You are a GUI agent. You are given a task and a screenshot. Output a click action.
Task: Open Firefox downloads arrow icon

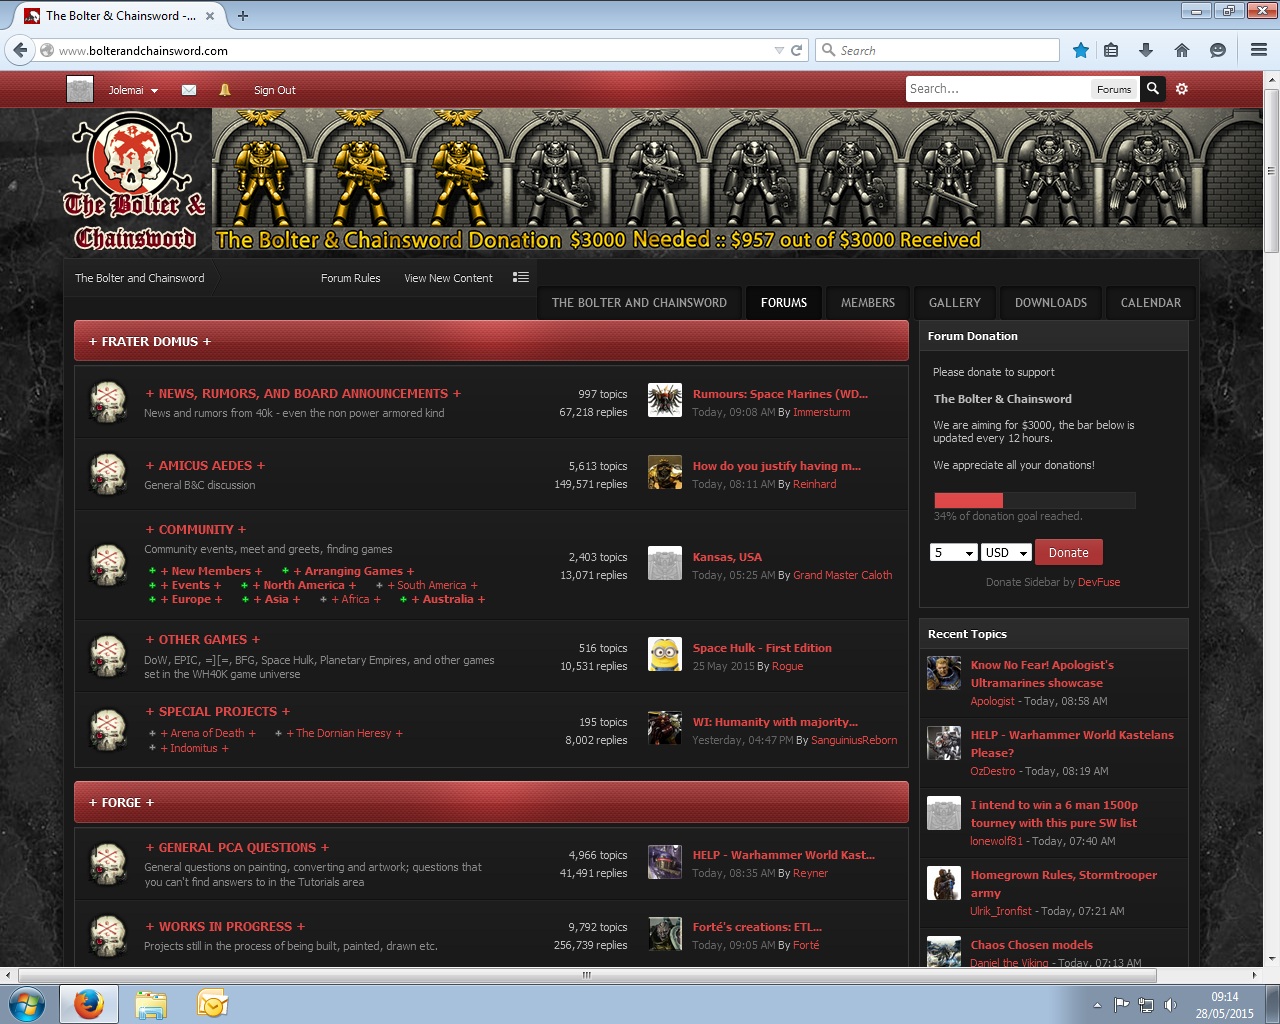tap(1146, 50)
